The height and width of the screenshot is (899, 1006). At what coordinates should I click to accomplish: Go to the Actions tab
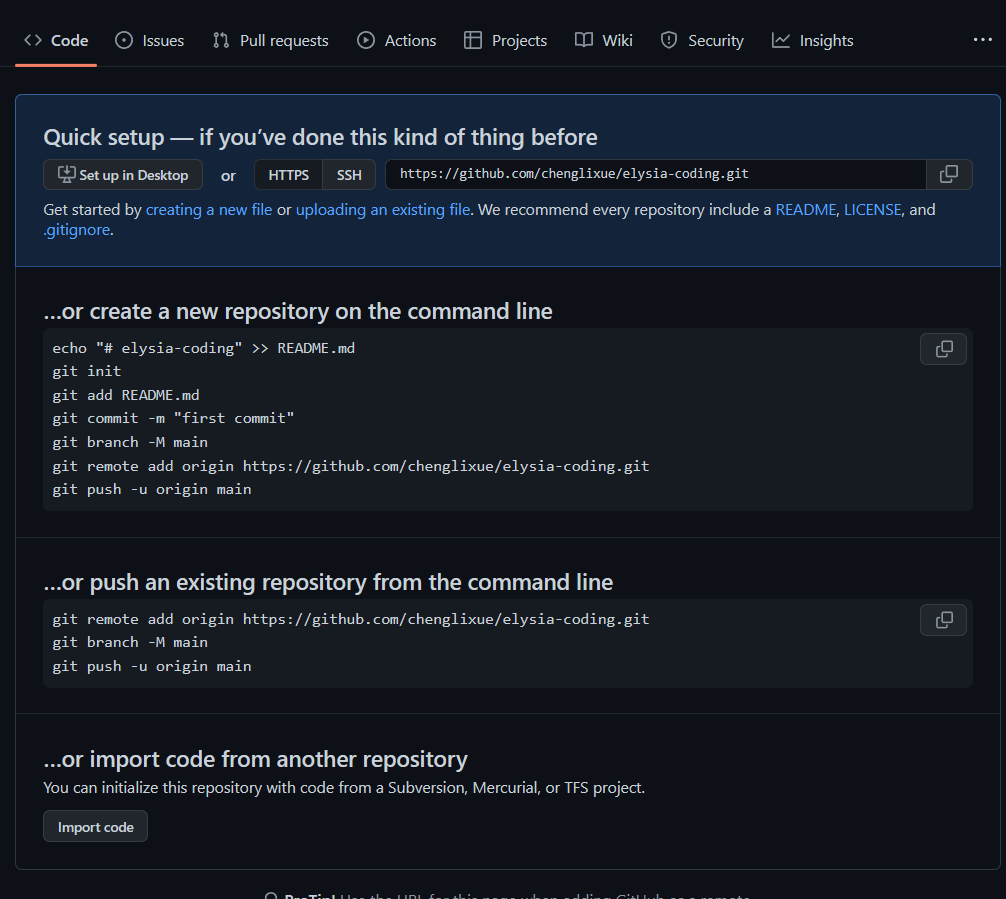(x=397, y=41)
